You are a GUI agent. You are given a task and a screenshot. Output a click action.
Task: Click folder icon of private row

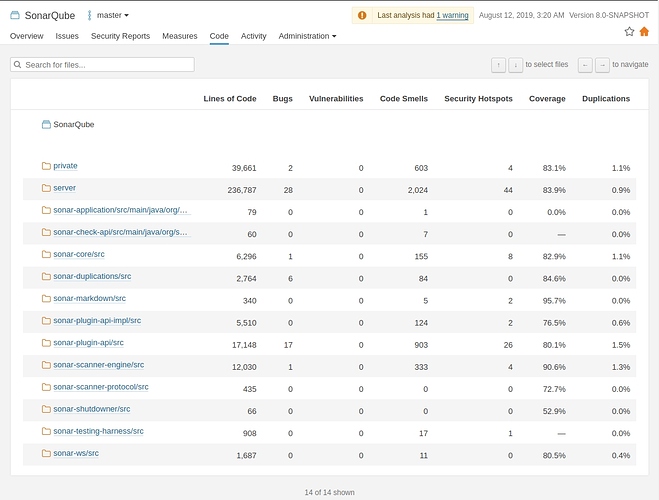(46, 166)
